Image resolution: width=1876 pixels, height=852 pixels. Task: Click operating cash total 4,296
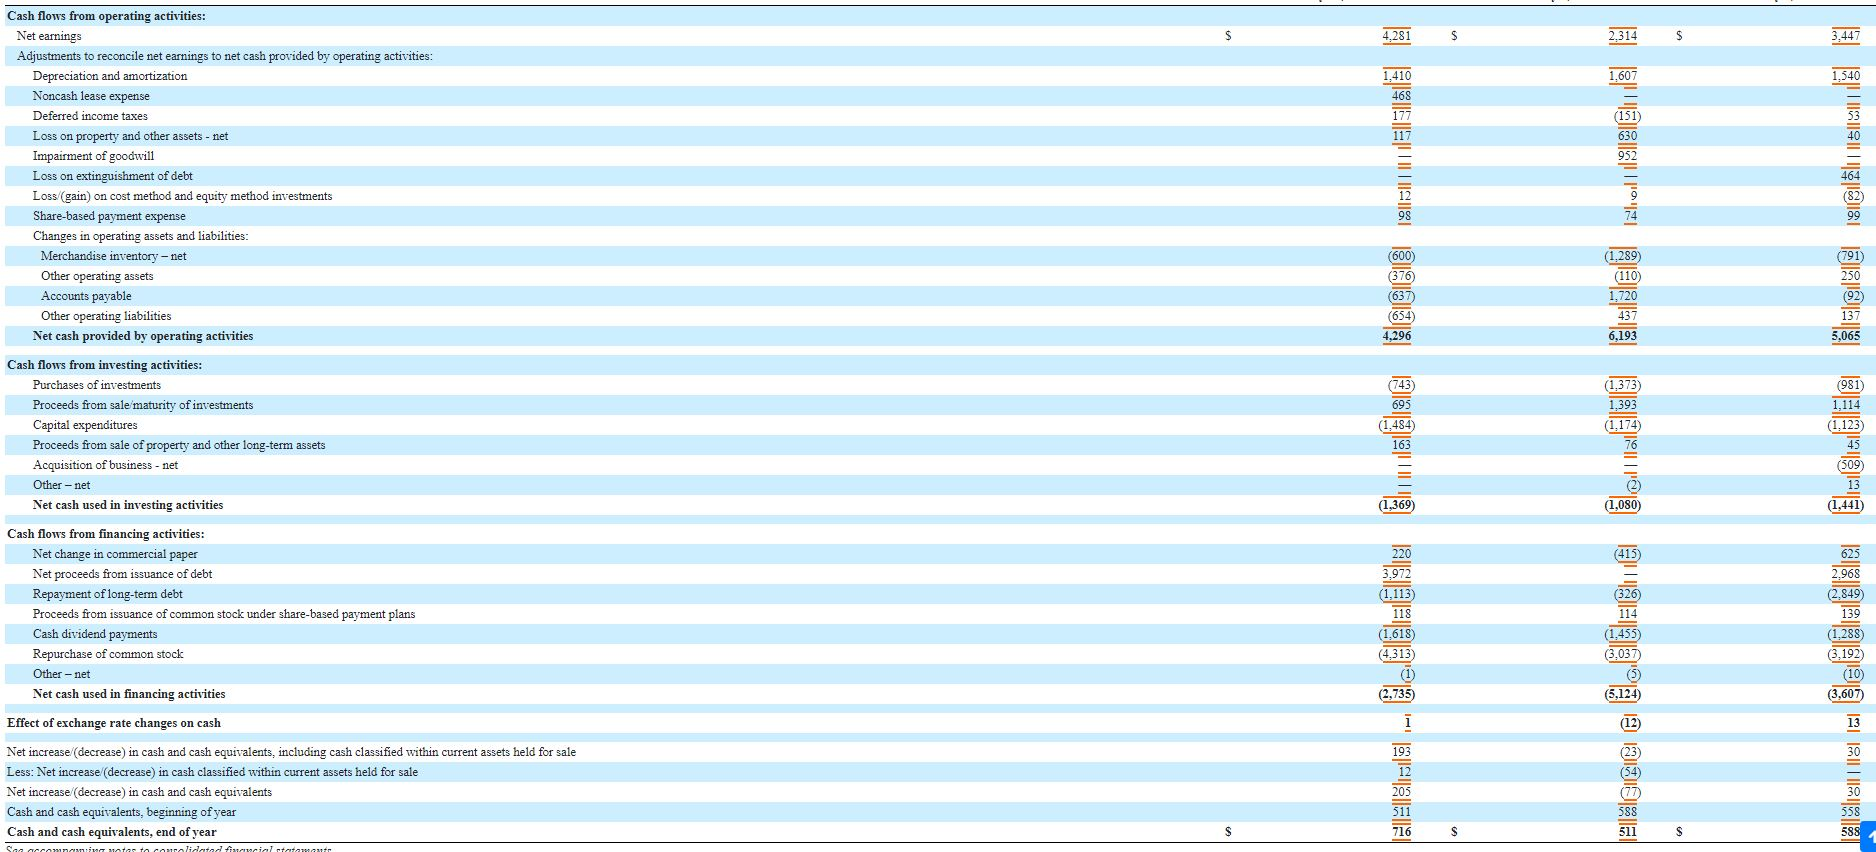(1396, 336)
